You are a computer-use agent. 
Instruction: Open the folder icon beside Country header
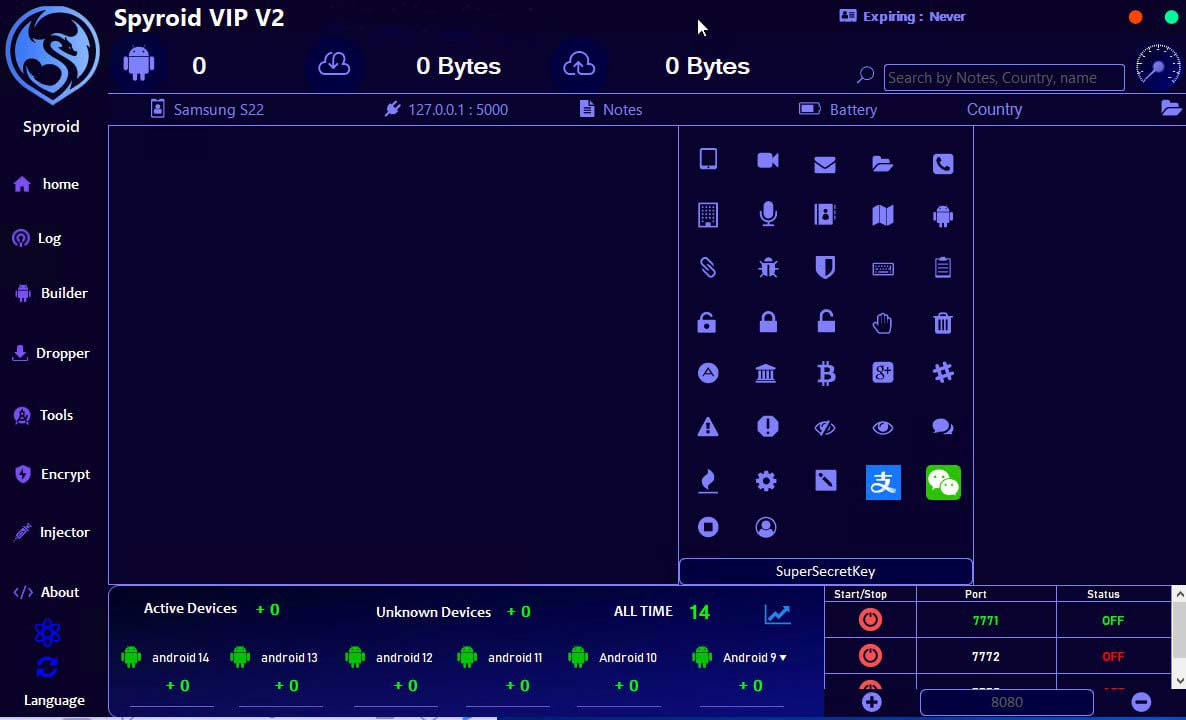[x=1171, y=108]
